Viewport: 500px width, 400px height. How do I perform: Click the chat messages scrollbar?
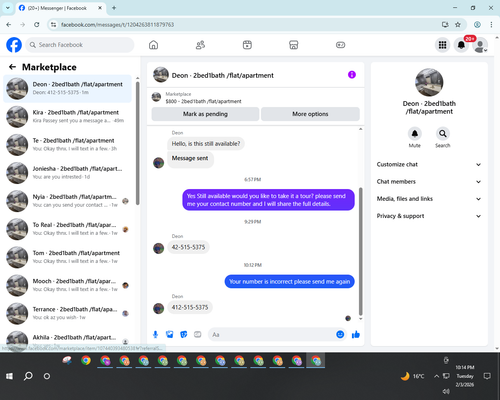coord(360,252)
